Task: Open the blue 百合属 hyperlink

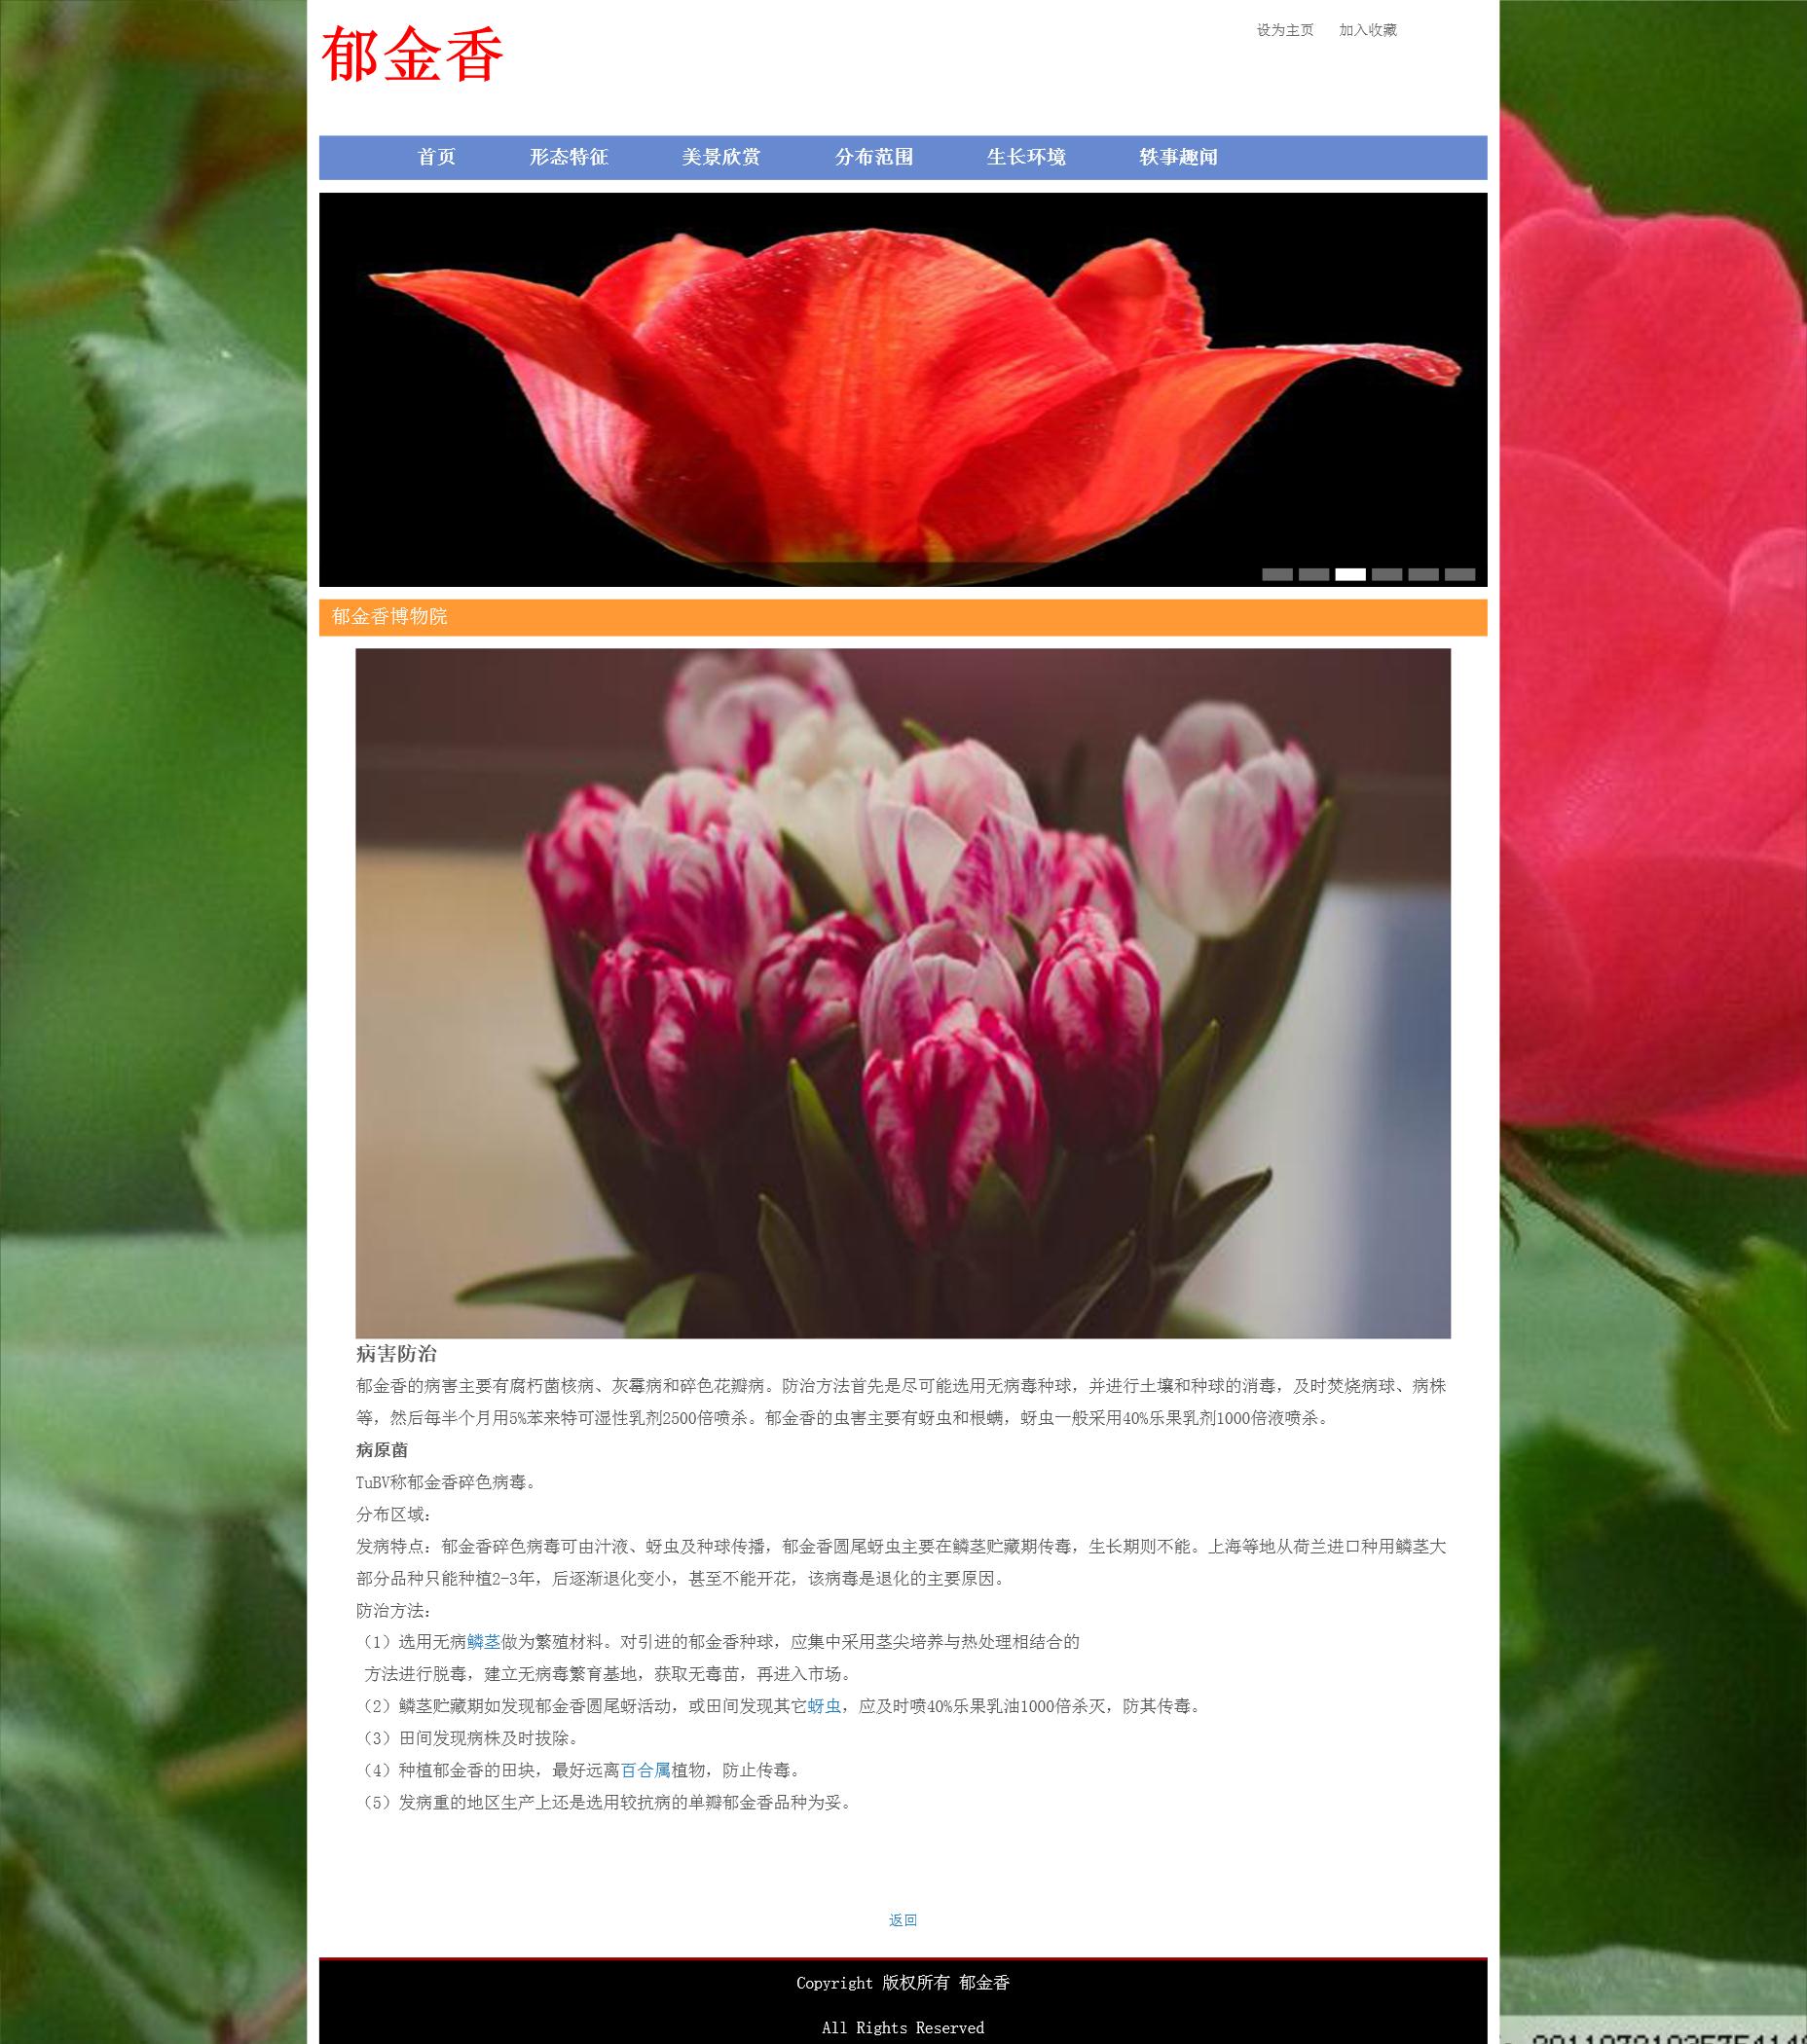Action: coord(645,1770)
